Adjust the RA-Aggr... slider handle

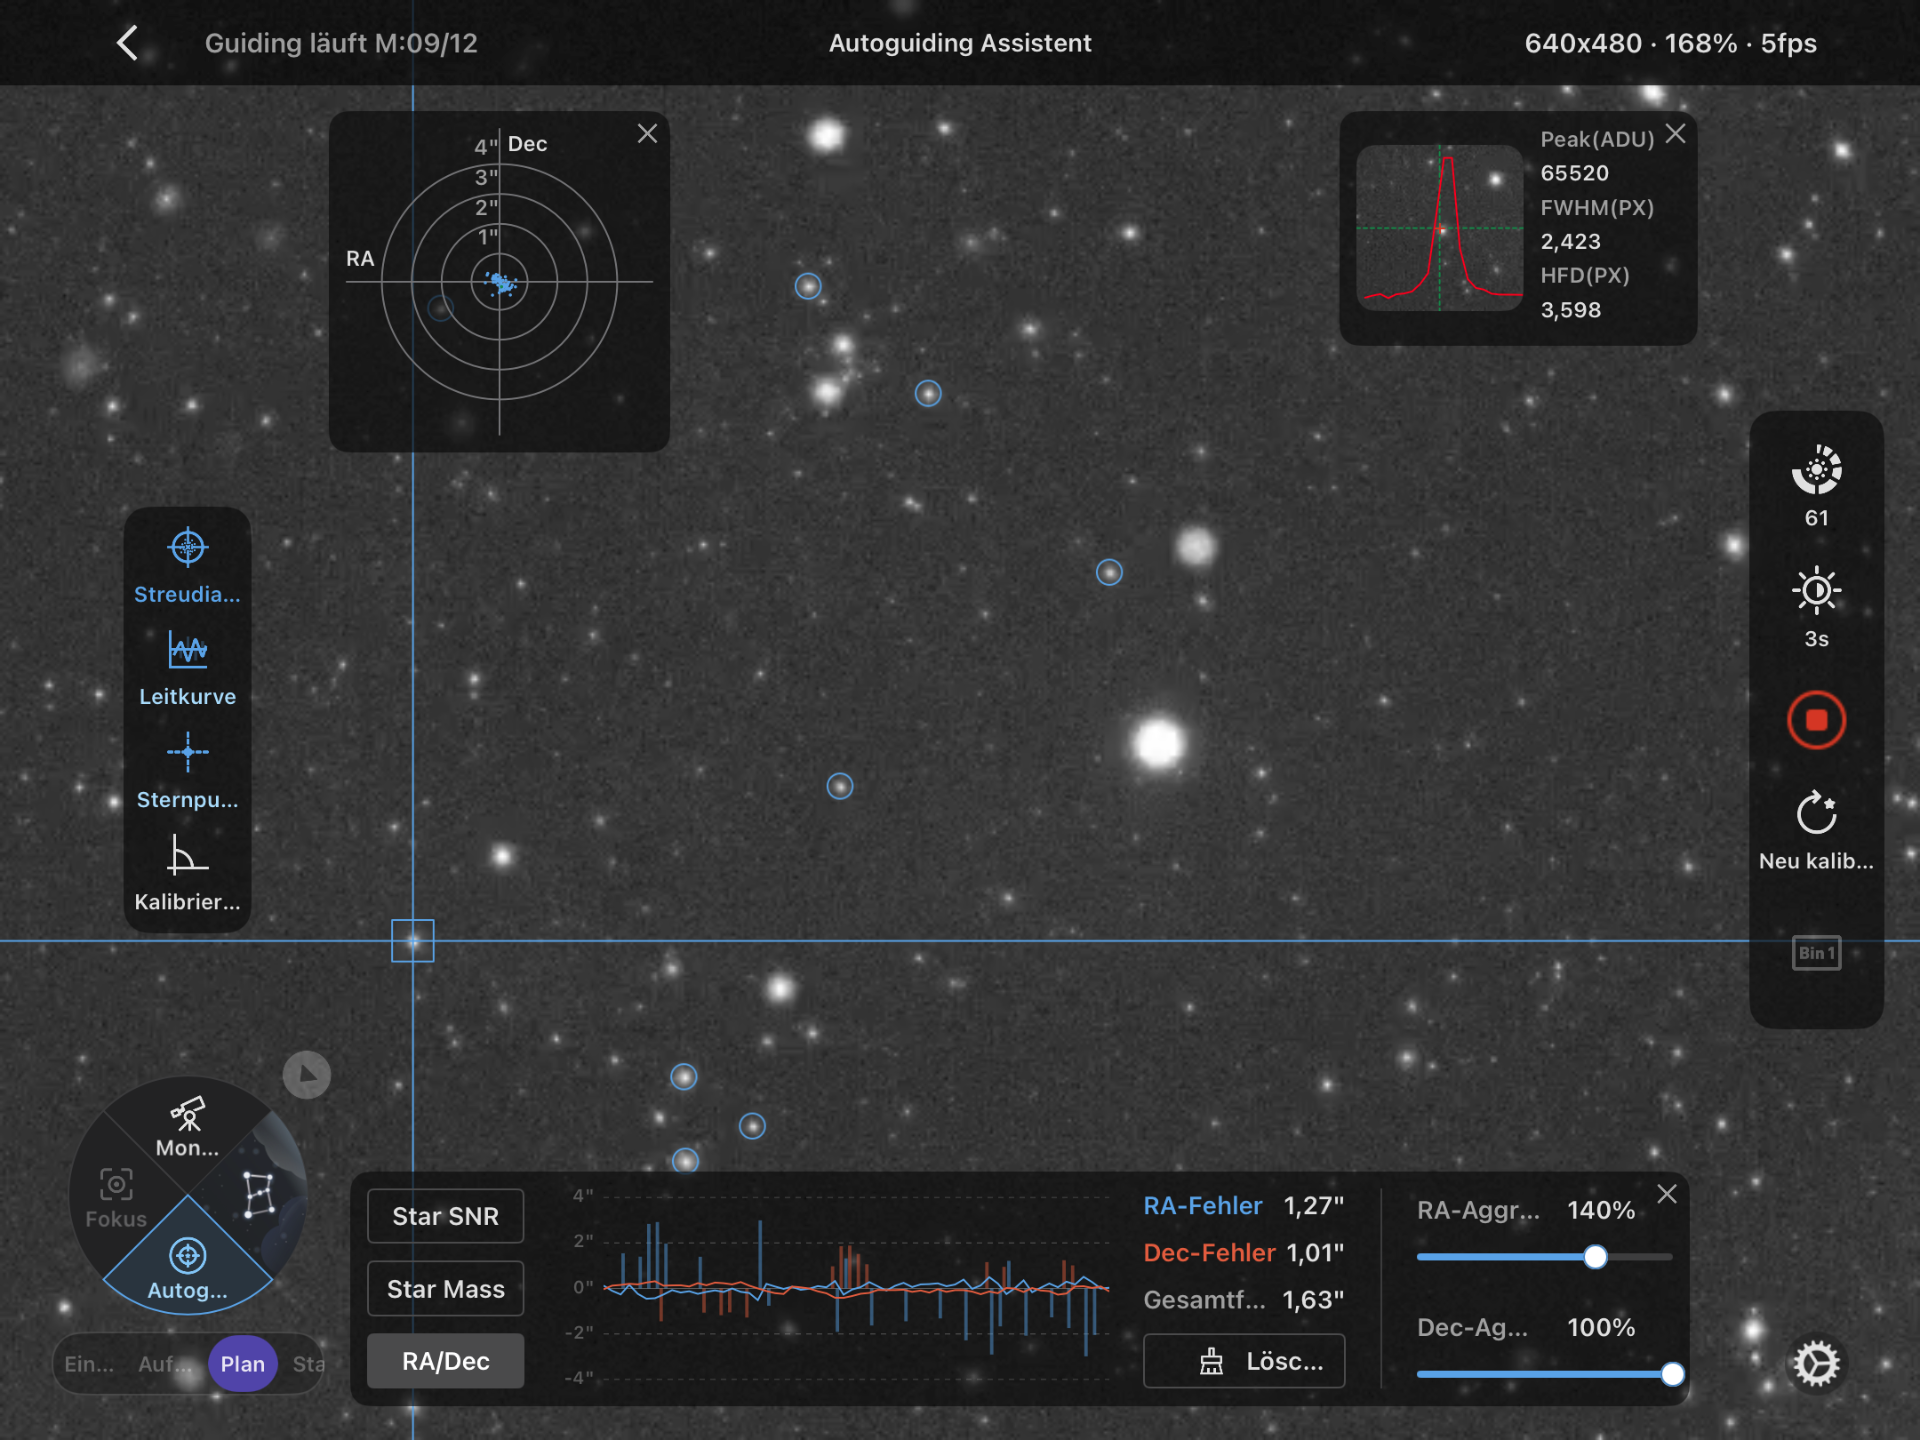[1595, 1257]
